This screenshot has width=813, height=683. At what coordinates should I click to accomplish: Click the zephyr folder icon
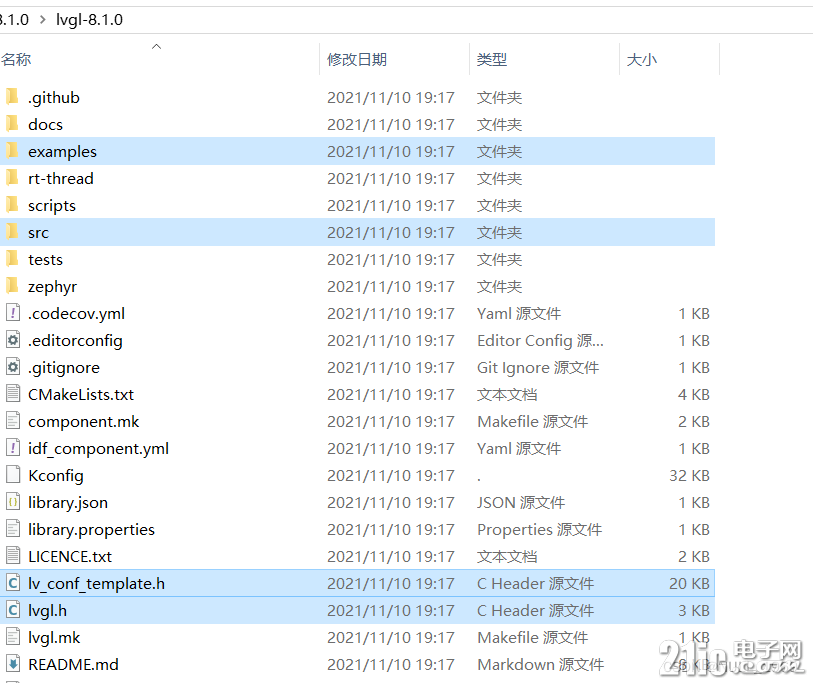point(12,286)
